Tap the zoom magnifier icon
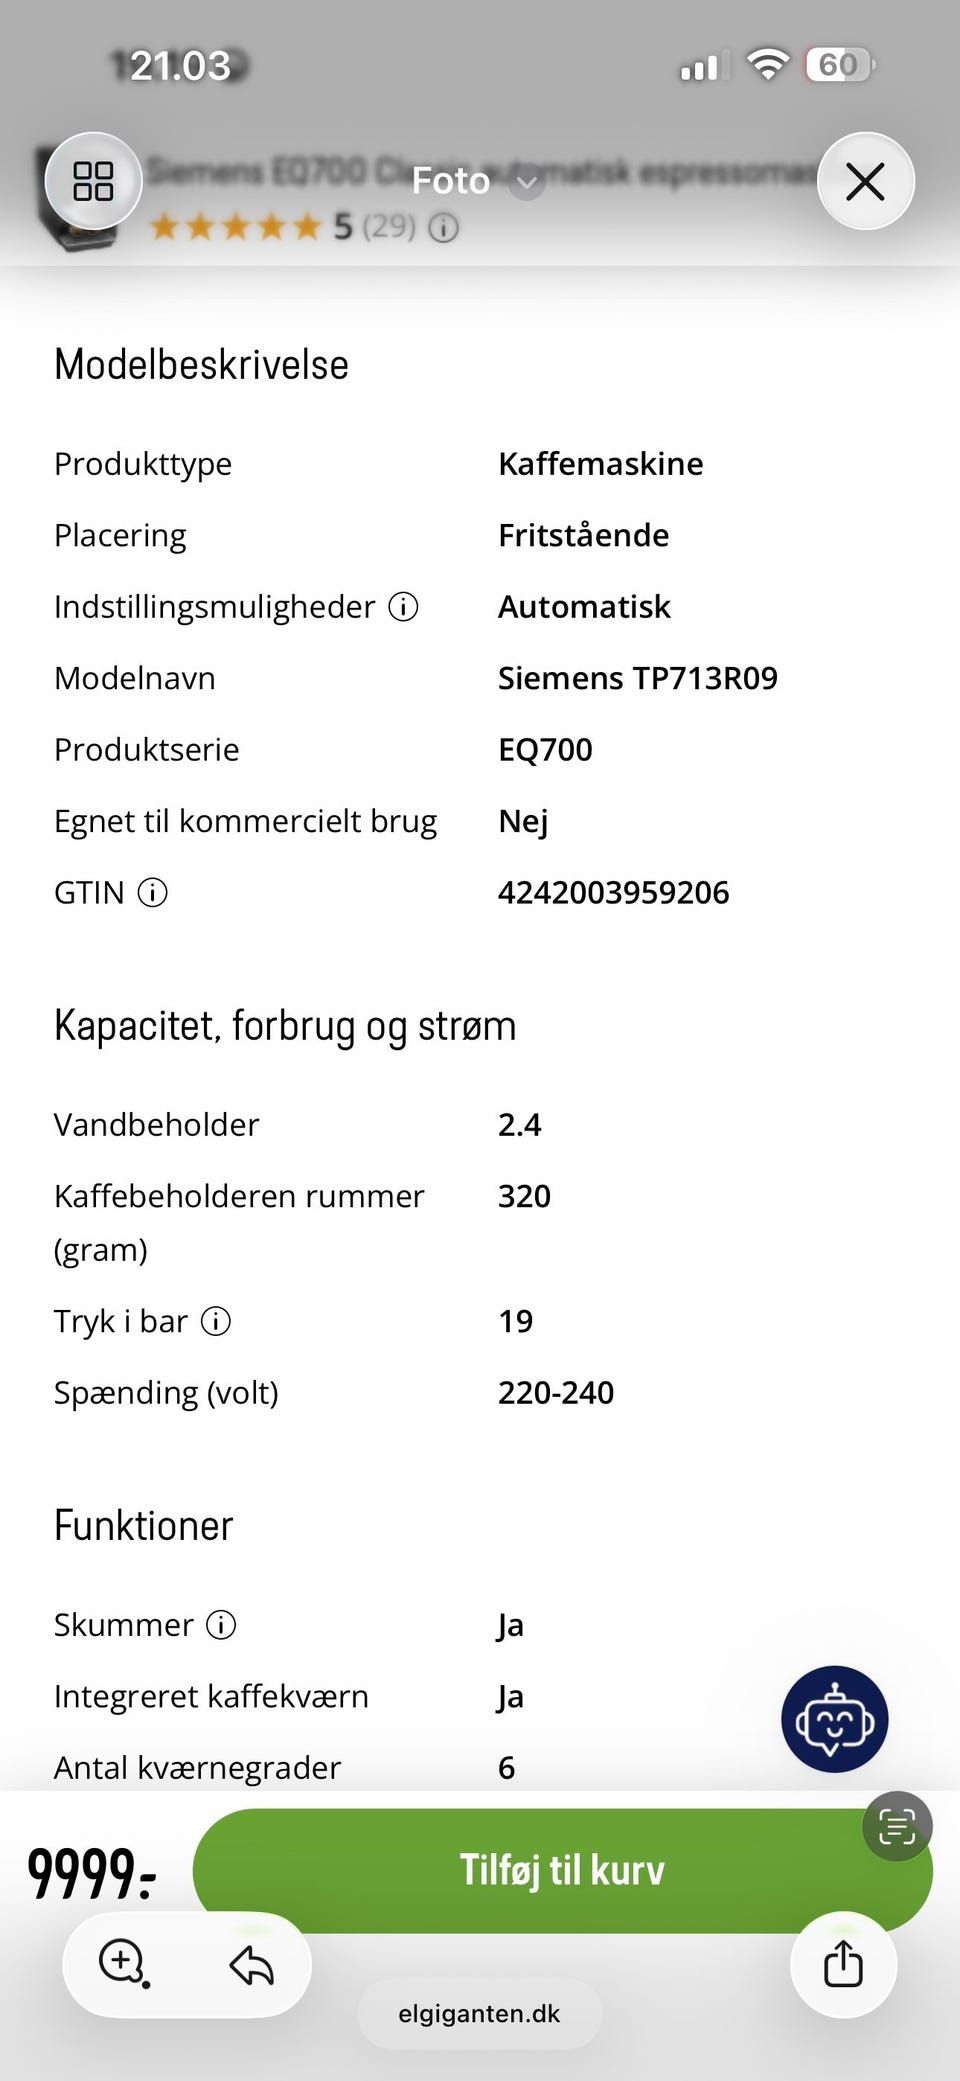The width and height of the screenshot is (960, 2081). pyautogui.click(x=123, y=1963)
